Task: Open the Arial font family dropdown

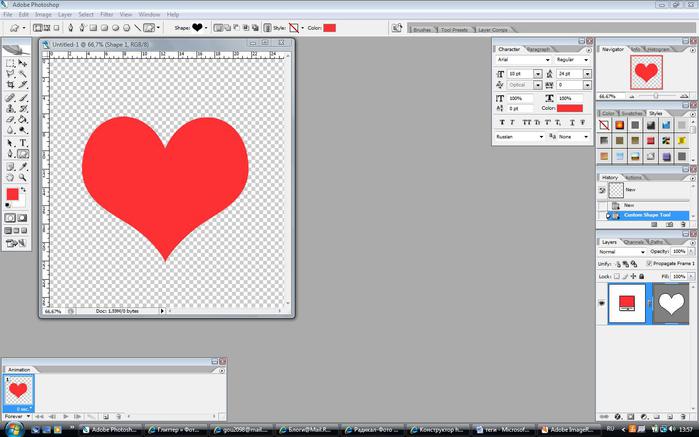Action: click(547, 60)
